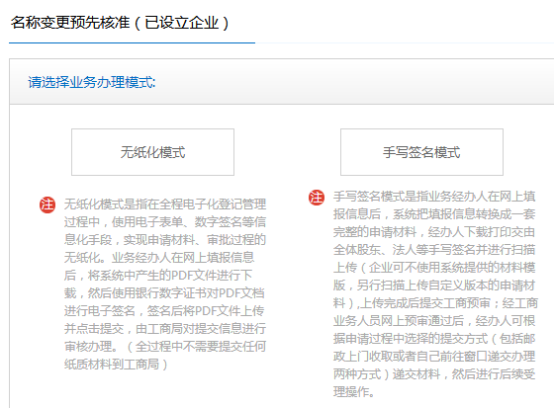Click the first line of the 无纸化模式 explanation
The height and width of the screenshot is (409, 554).
[165, 204]
